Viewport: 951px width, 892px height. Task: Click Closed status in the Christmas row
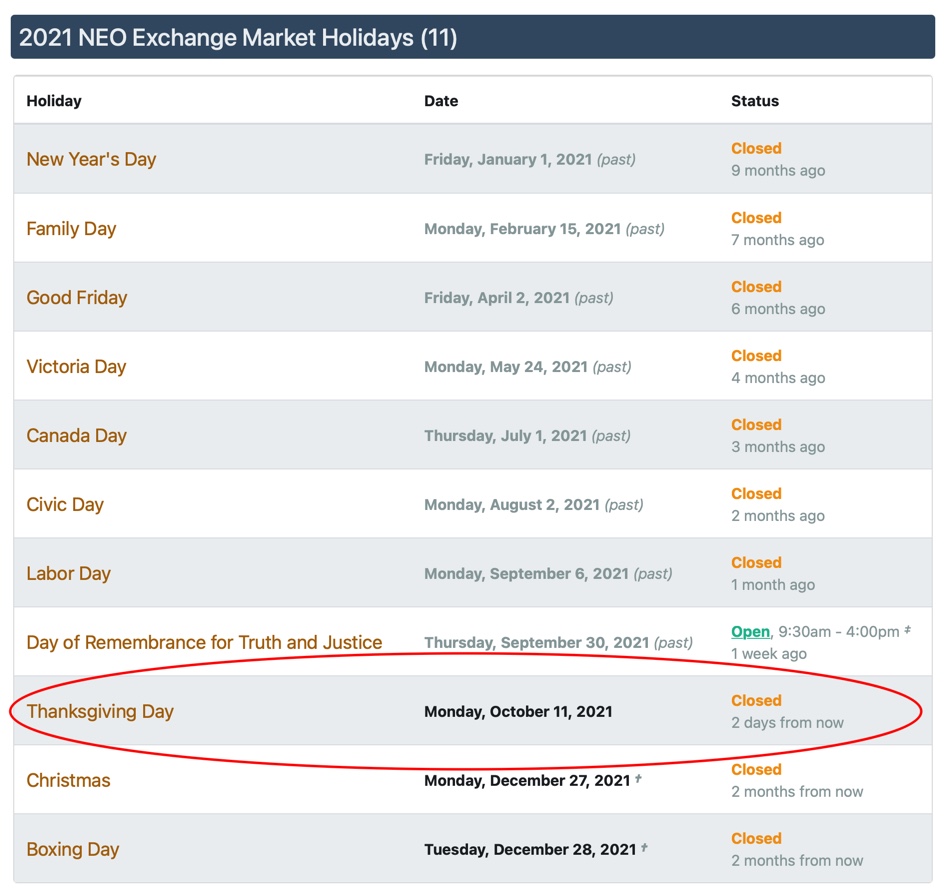[756, 770]
